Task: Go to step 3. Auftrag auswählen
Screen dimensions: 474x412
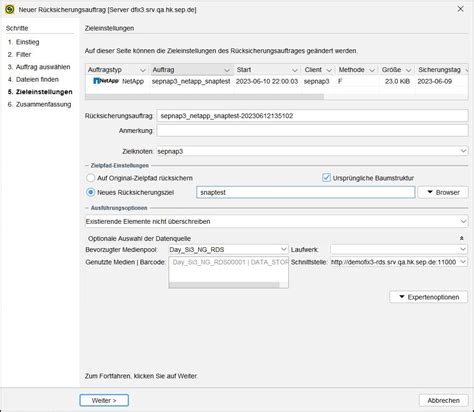Action: pyautogui.click(x=39, y=67)
